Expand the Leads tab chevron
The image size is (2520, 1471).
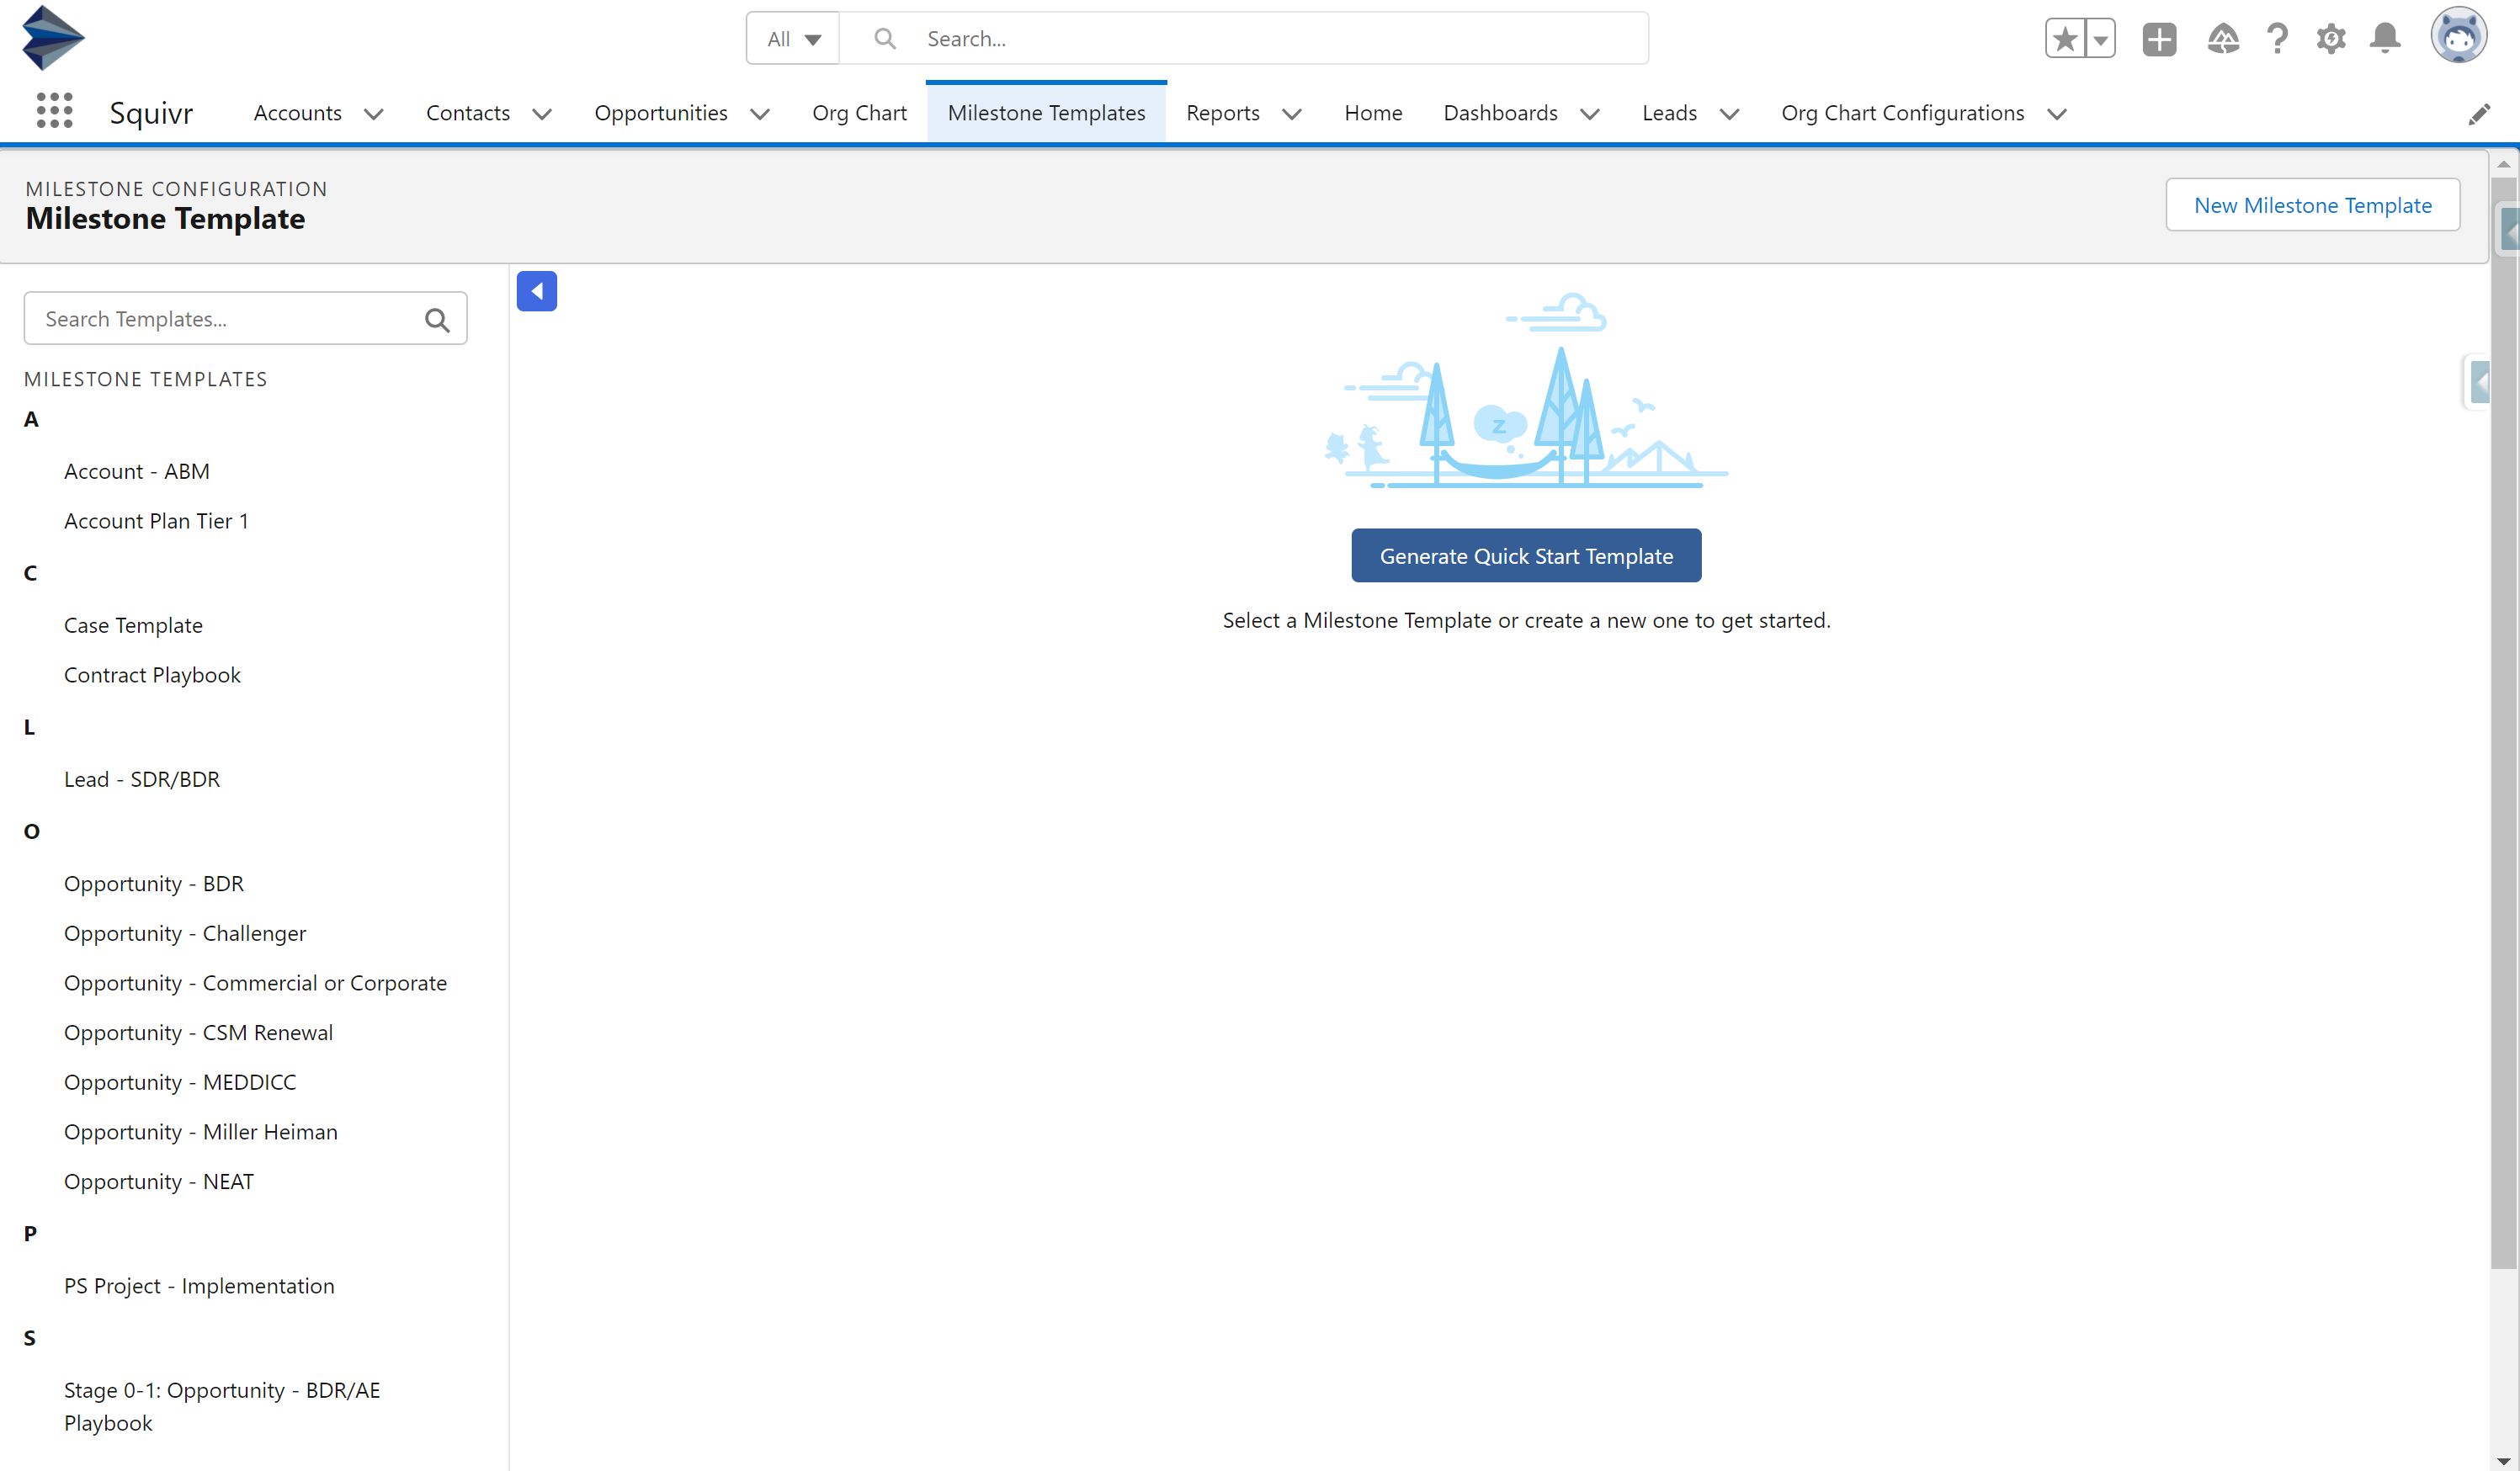tap(1728, 114)
